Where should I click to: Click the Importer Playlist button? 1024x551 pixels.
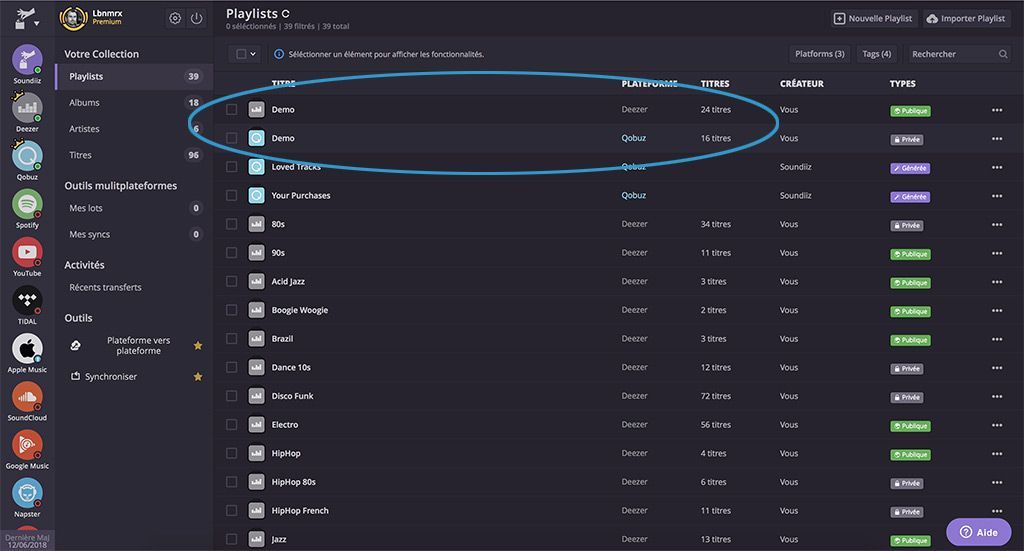(966, 19)
